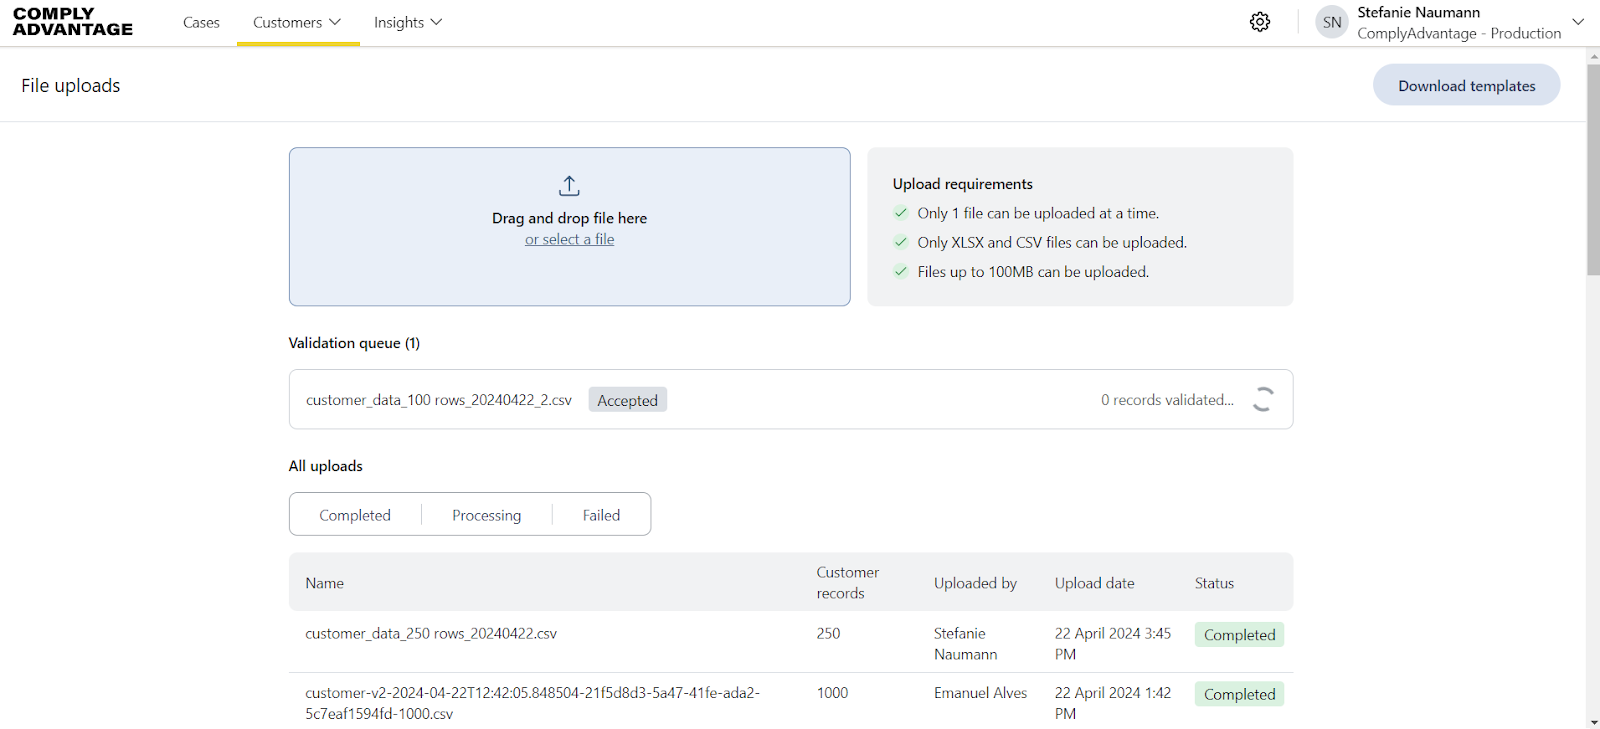
Task: Switch to the Failed uploads tab
Action: [601, 515]
